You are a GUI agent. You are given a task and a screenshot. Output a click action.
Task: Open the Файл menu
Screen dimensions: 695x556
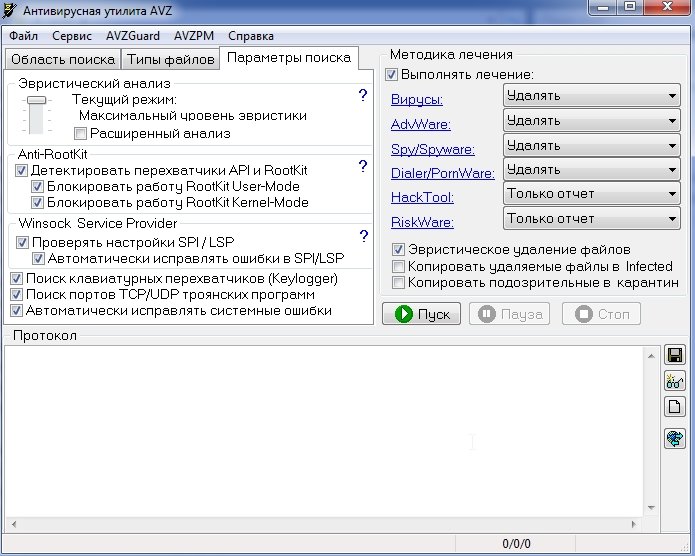[23, 35]
